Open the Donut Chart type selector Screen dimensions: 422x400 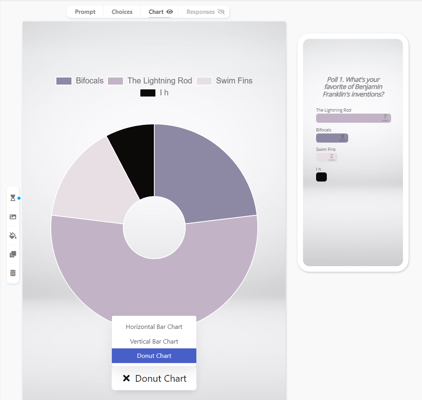pyautogui.click(x=154, y=378)
